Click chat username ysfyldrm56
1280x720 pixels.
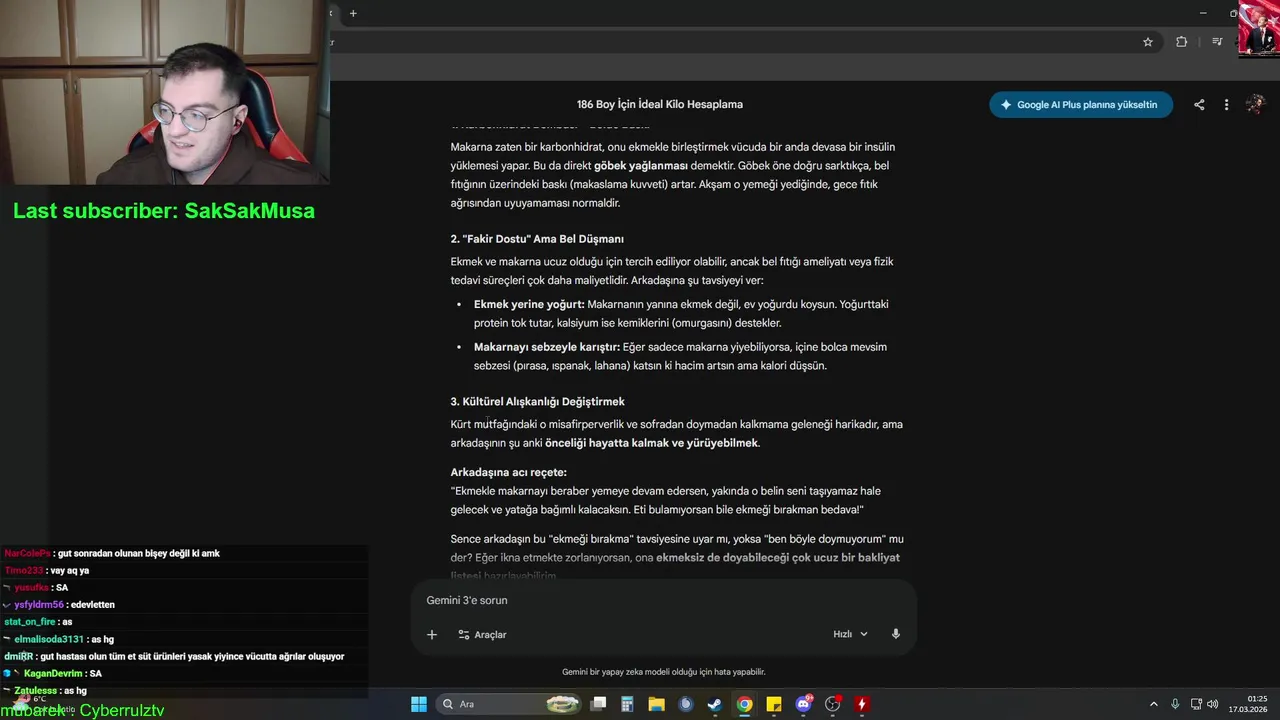[x=39, y=605]
